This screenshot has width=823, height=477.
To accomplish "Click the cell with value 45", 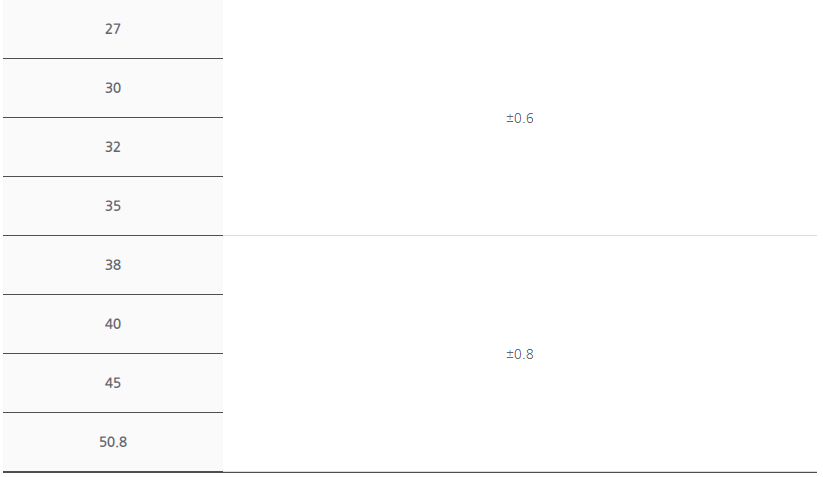I will [x=113, y=383].
